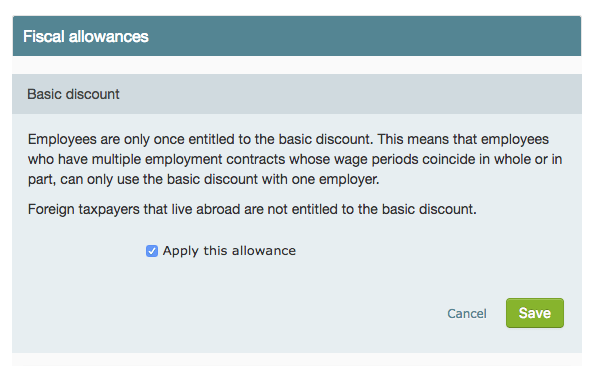Save the fiscal allowance settings
This screenshot has height=366, width=597.
coord(535,313)
